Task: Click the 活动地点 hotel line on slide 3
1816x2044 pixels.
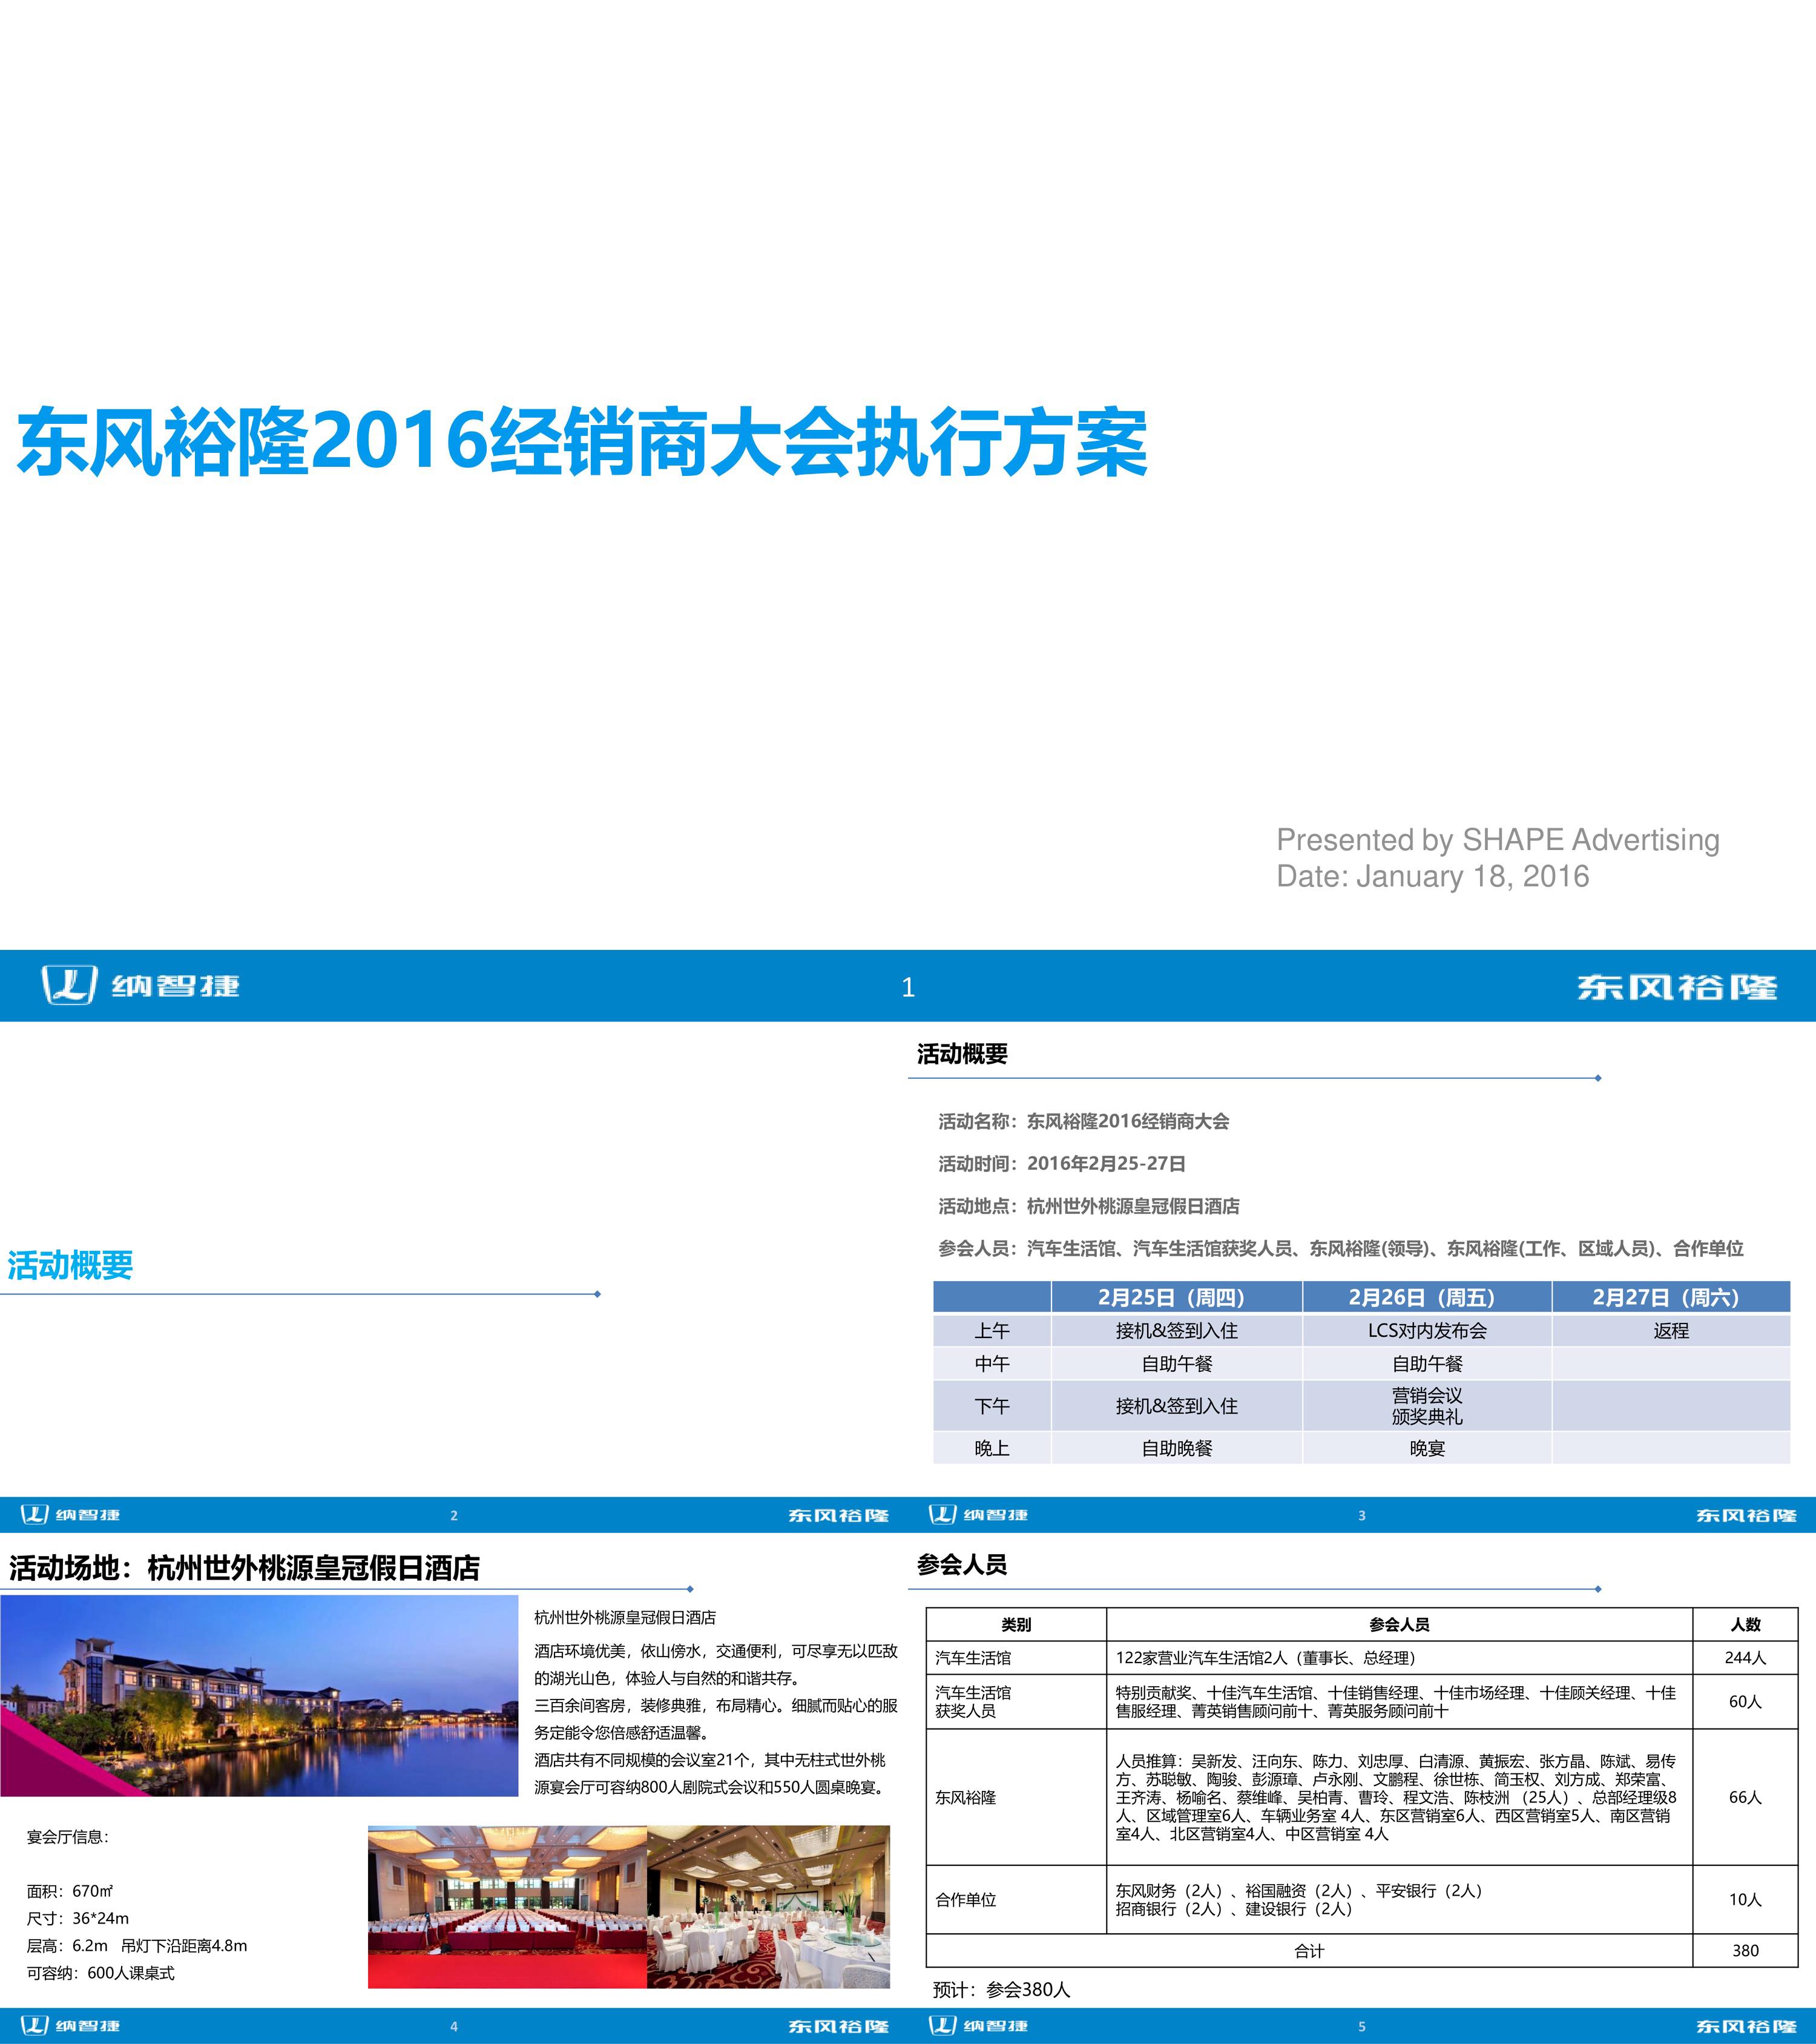Action: (x=1089, y=1206)
